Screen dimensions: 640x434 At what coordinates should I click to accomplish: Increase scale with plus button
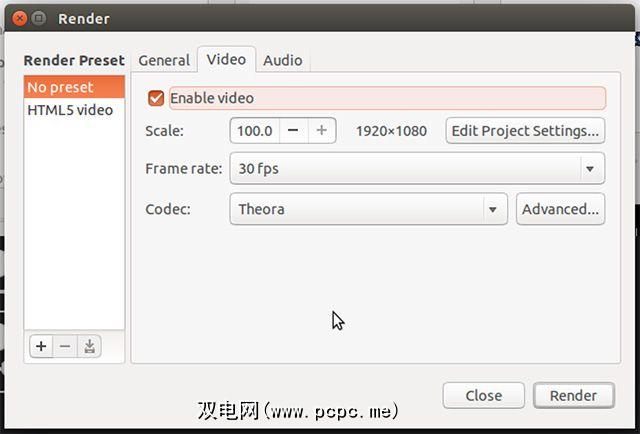coord(322,131)
